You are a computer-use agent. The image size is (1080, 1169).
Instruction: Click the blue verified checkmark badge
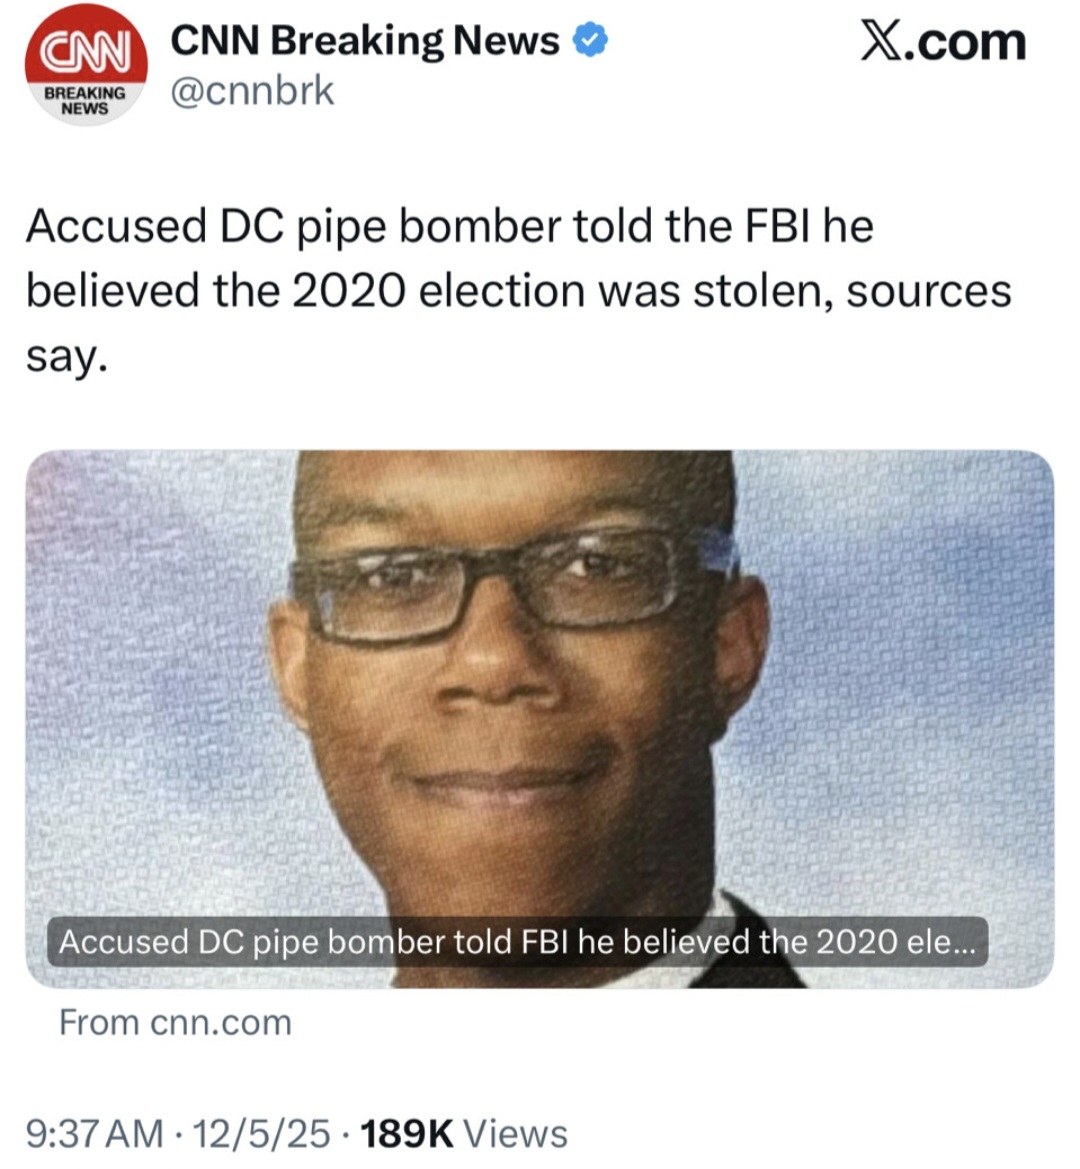click(x=590, y=40)
